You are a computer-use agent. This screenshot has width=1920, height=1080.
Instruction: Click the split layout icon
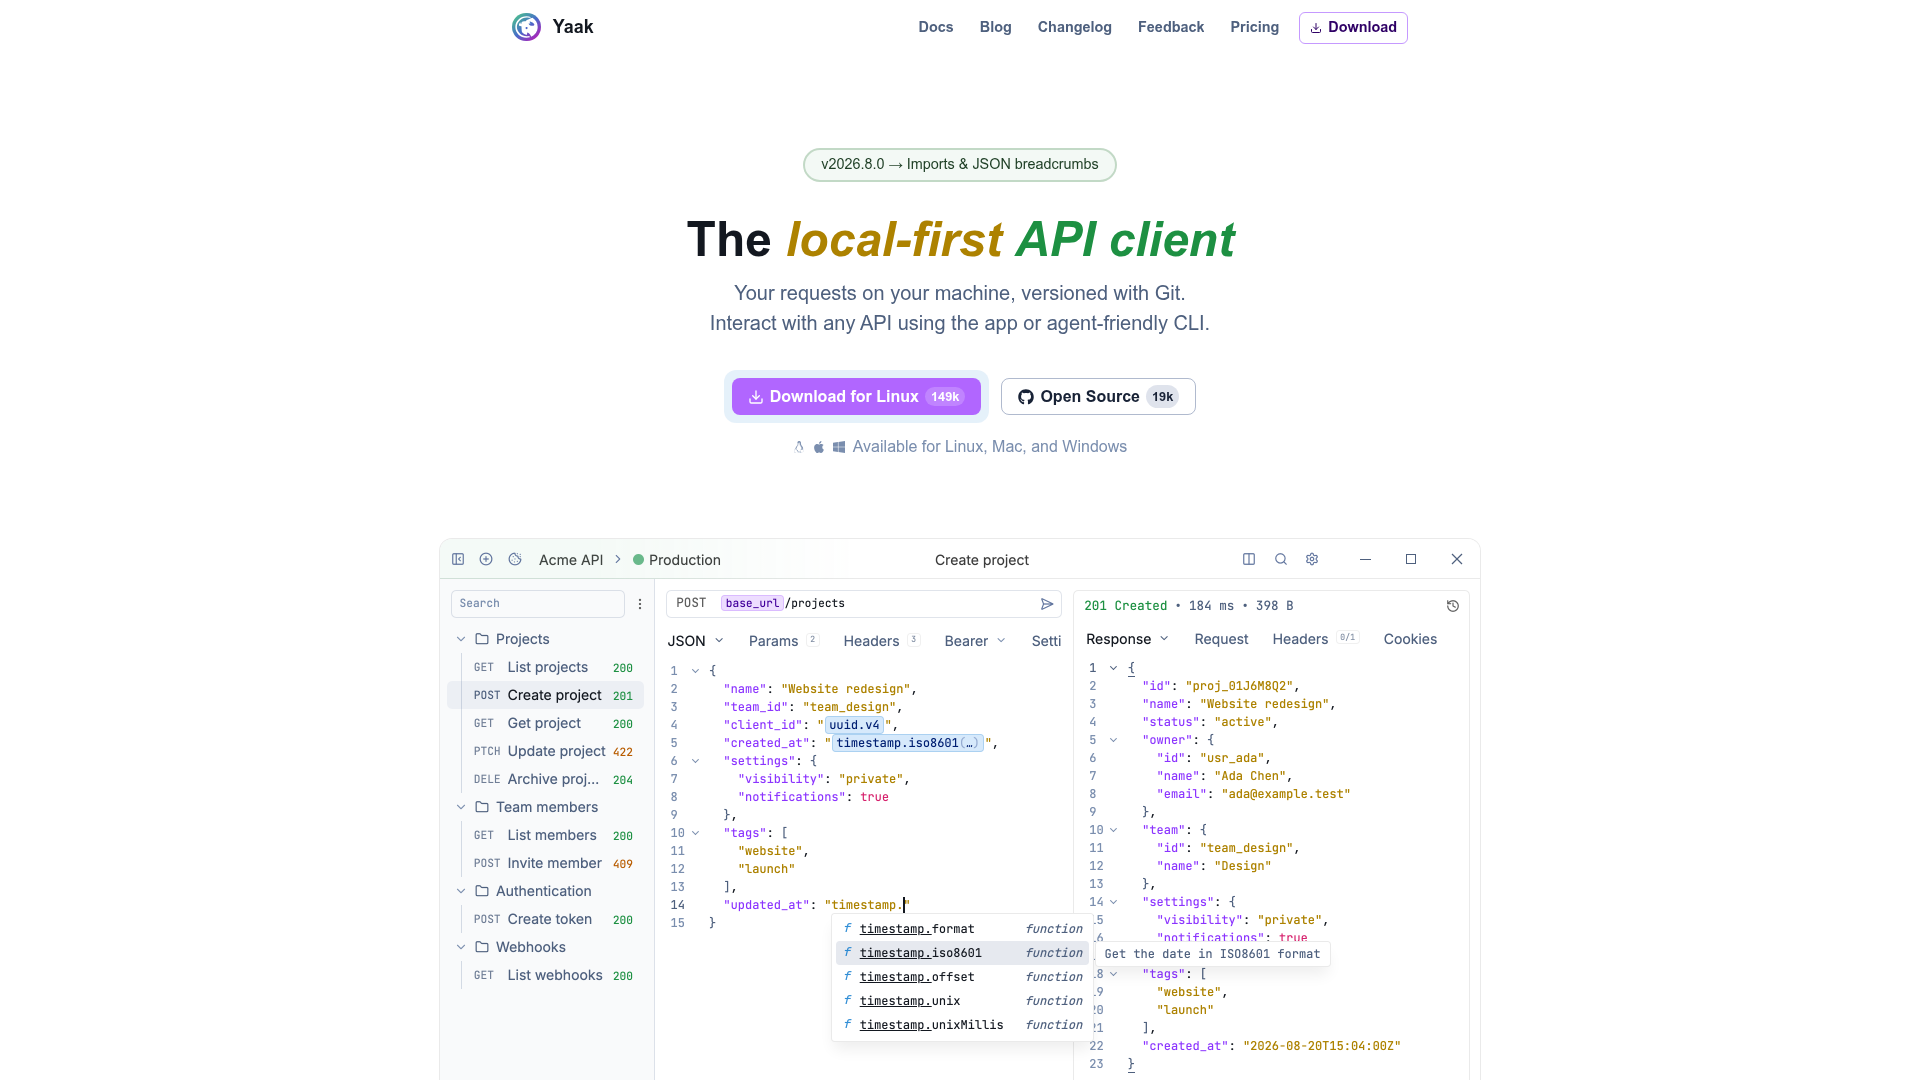(1249, 559)
